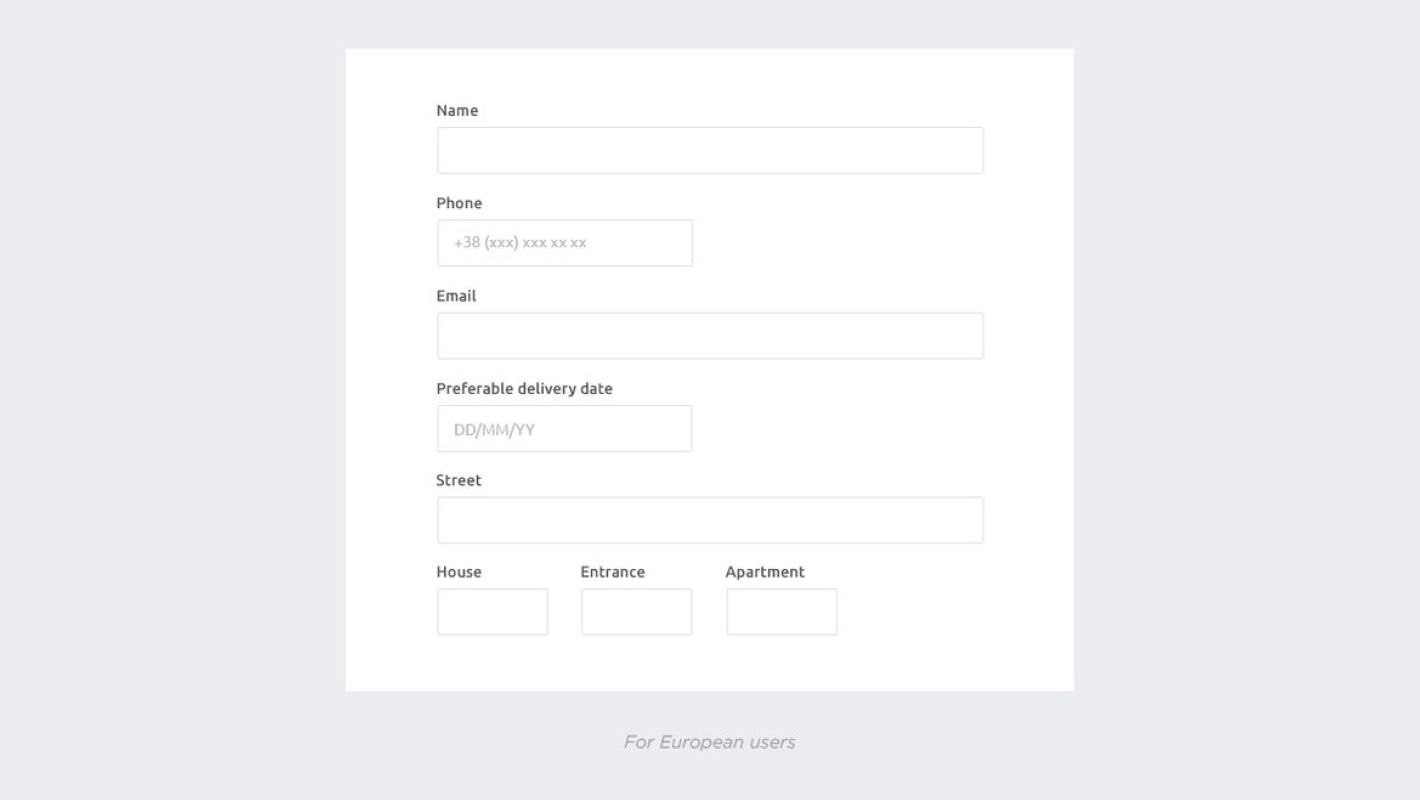The width and height of the screenshot is (1420, 800).
Task: Click the "Street" field label
Action: (459, 481)
